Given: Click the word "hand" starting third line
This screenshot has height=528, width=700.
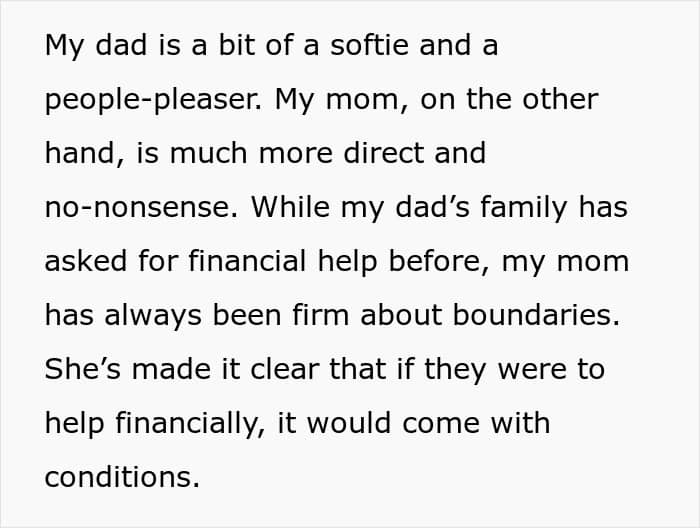Looking at the screenshot, I should pos(80,153).
